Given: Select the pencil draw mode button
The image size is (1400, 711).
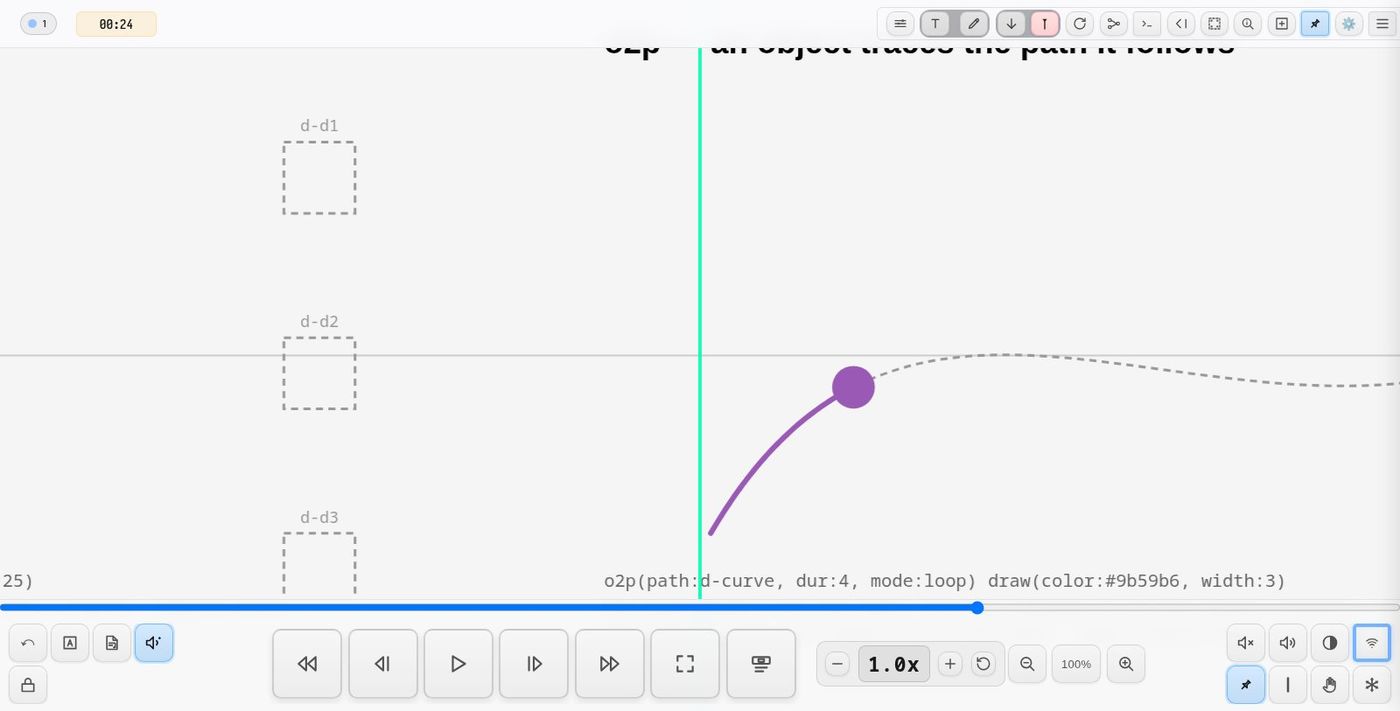Looking at the screenshot, I should click(x=973, y=24).
